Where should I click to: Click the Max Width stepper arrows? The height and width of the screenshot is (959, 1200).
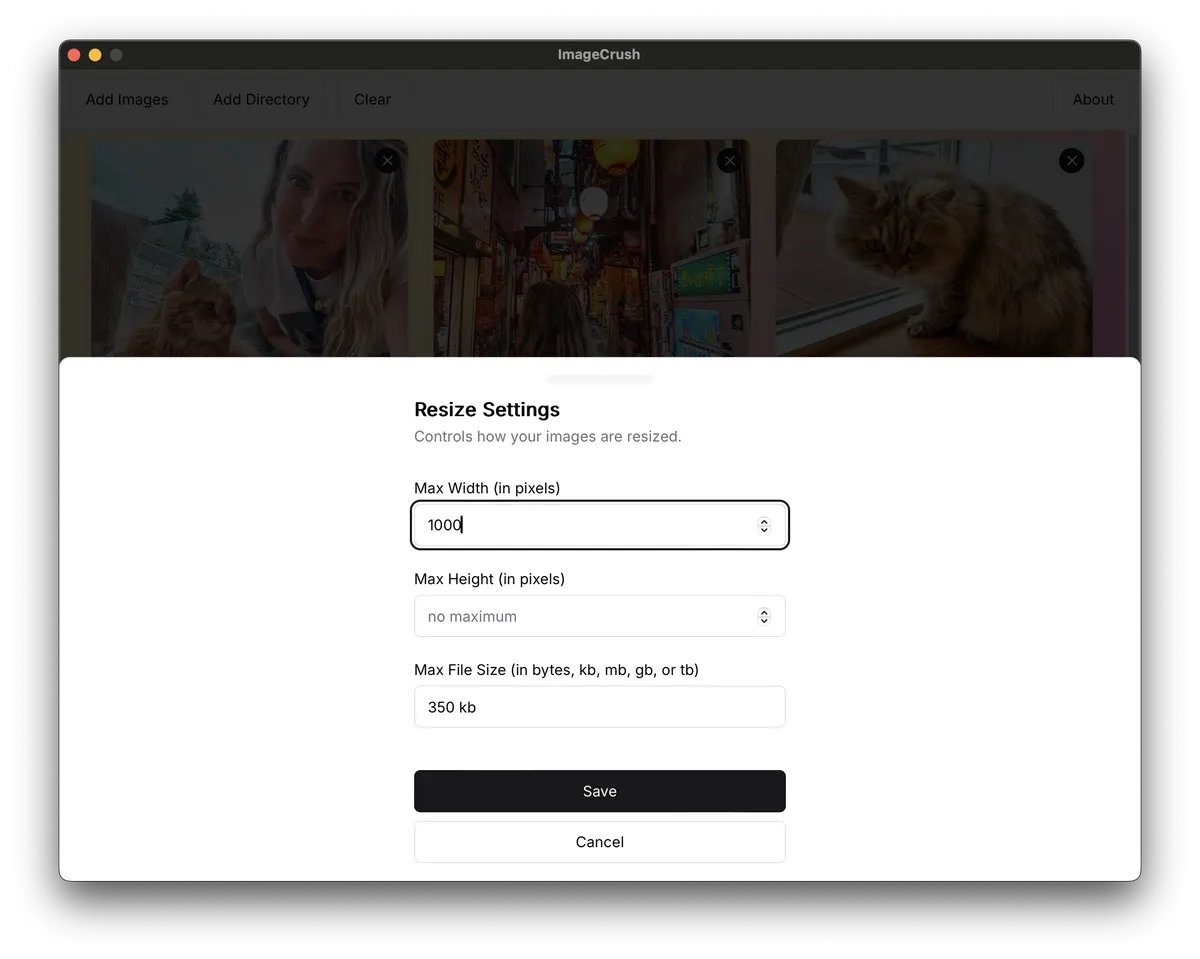764,525
